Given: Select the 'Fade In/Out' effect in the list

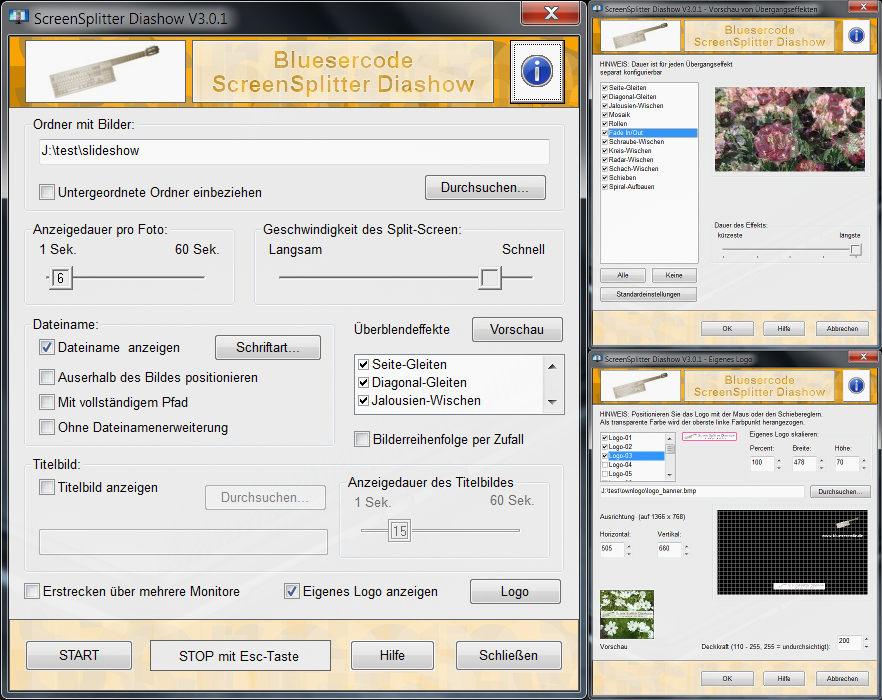Looking at the screenshot, I should click(630, 132).
